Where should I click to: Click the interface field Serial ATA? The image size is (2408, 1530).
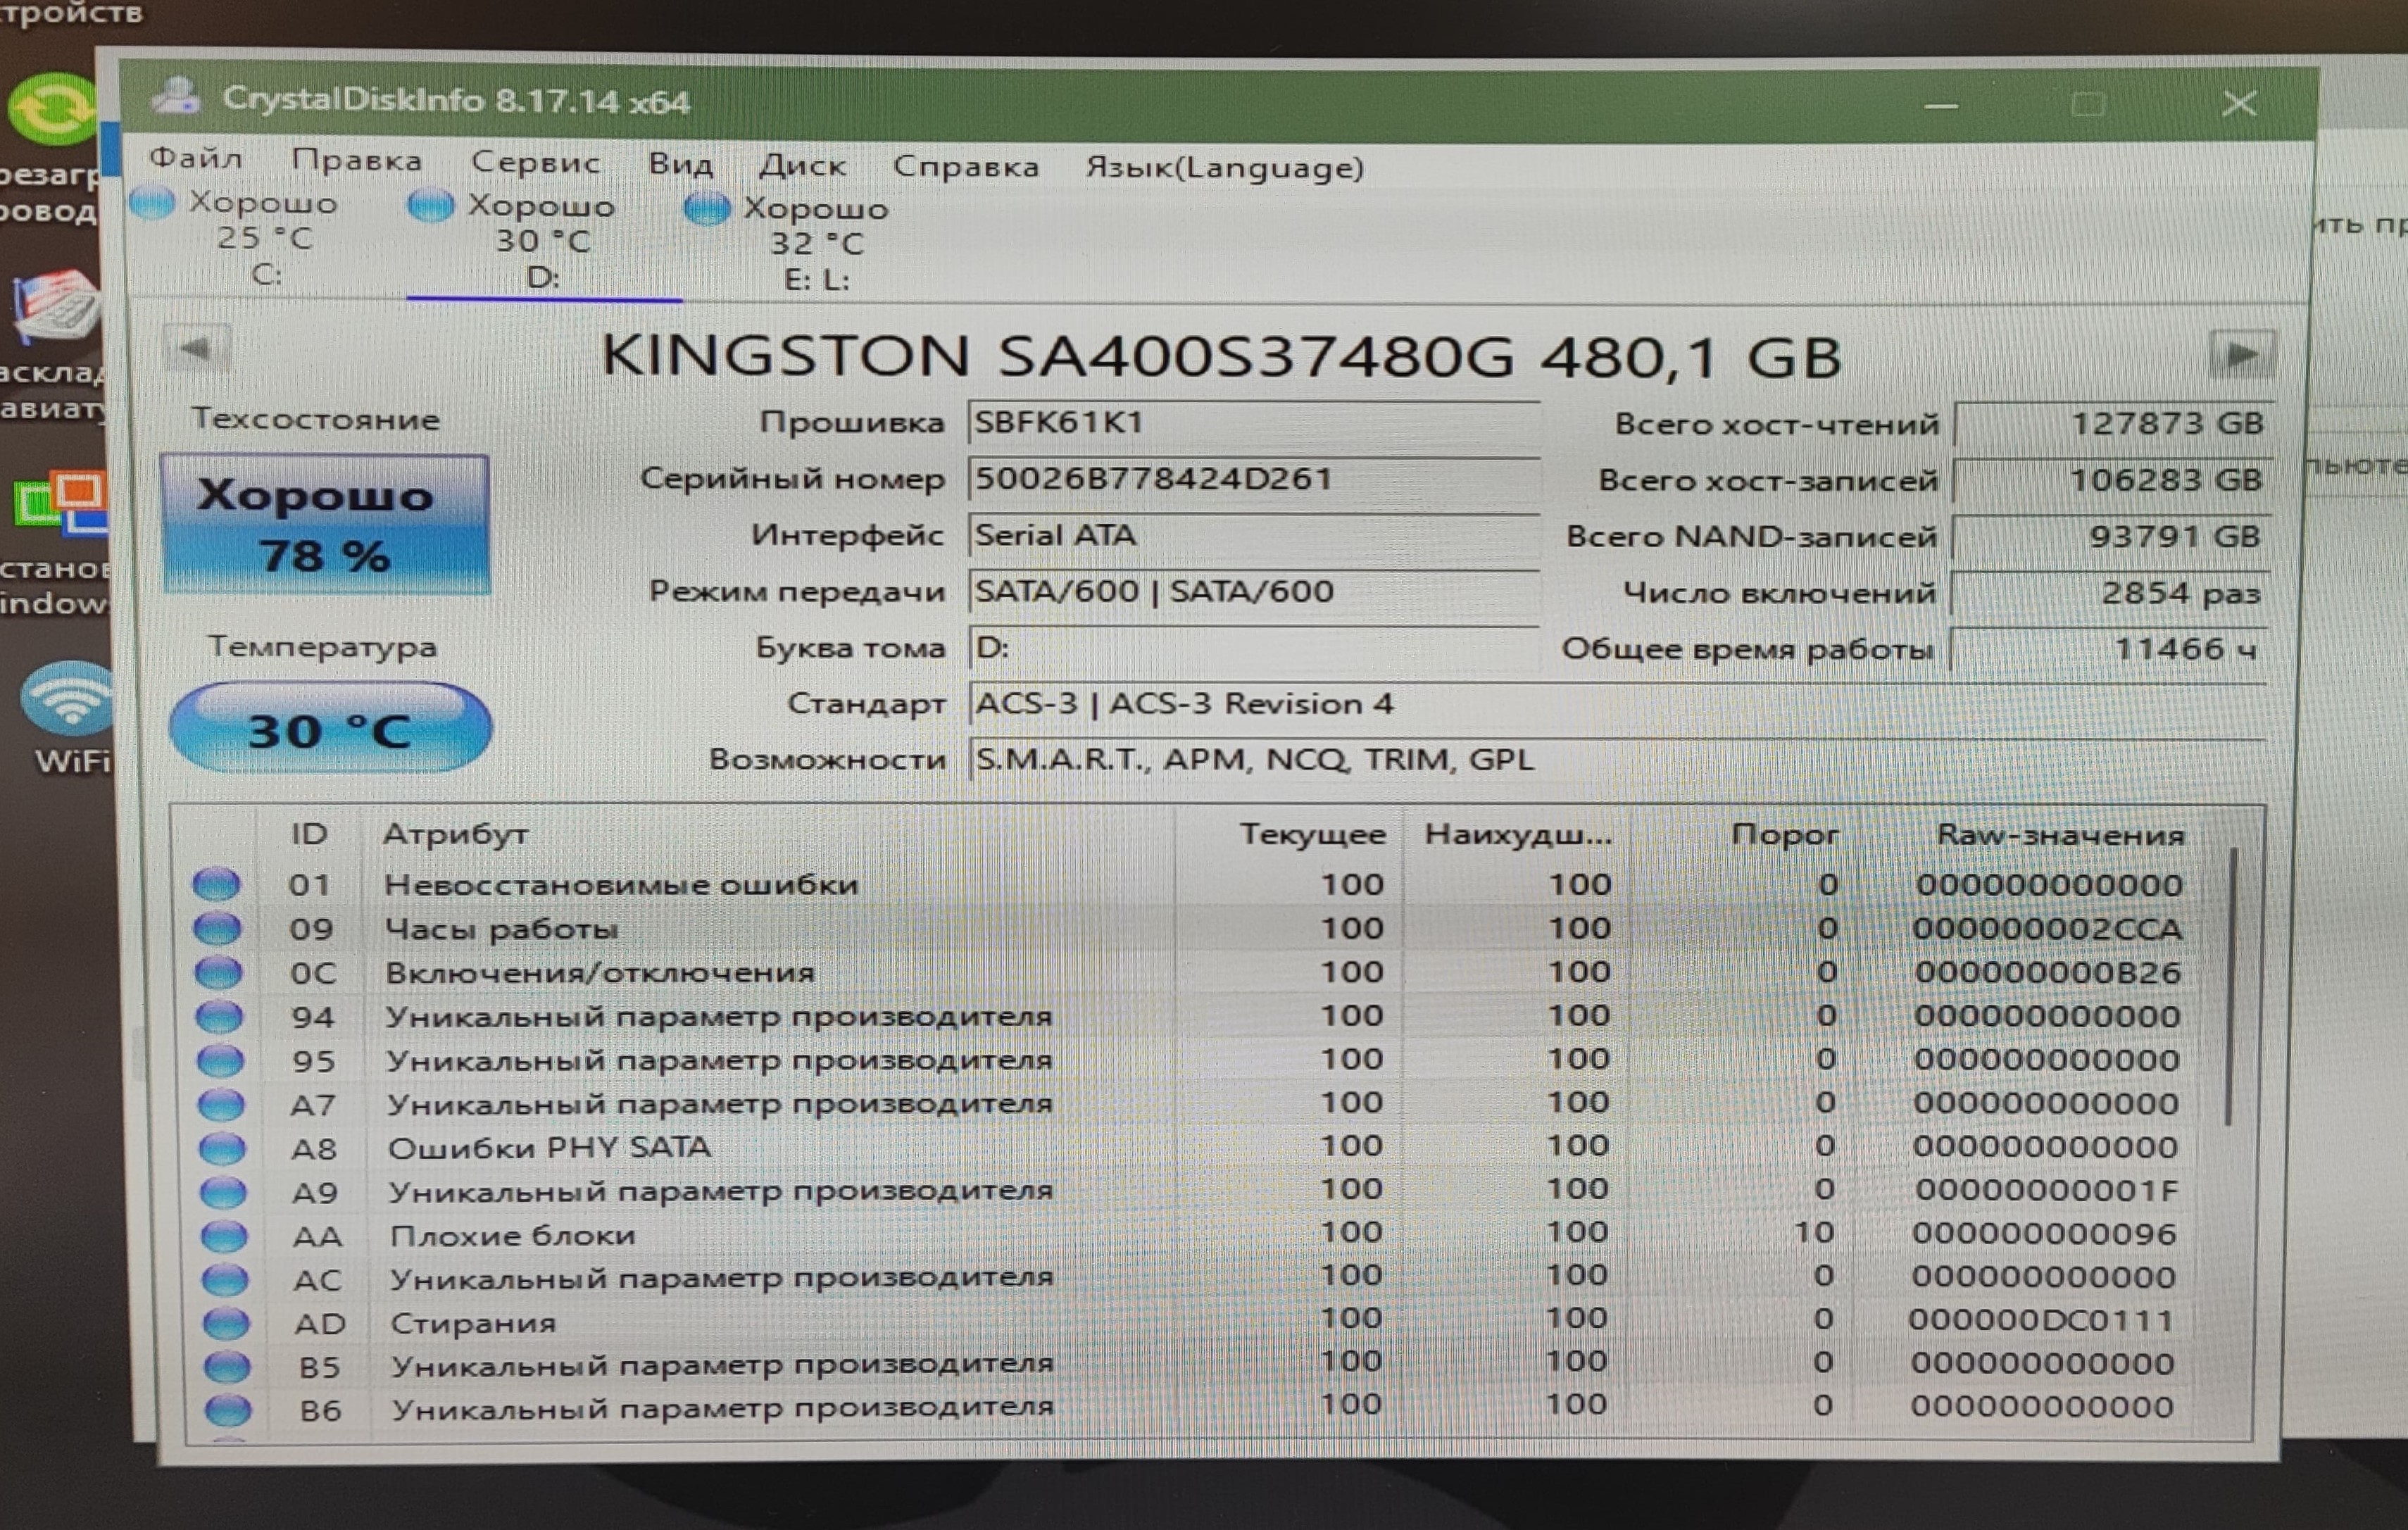pos(1253,535)
